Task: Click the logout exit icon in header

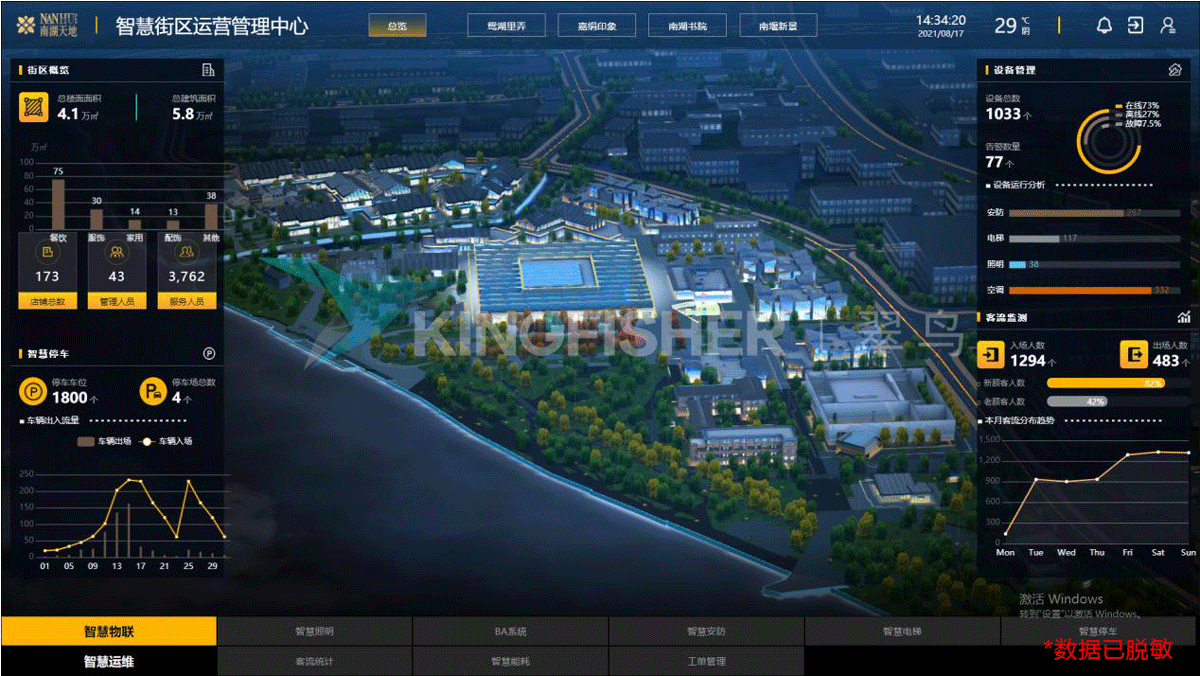Action: coord(1136,26)
